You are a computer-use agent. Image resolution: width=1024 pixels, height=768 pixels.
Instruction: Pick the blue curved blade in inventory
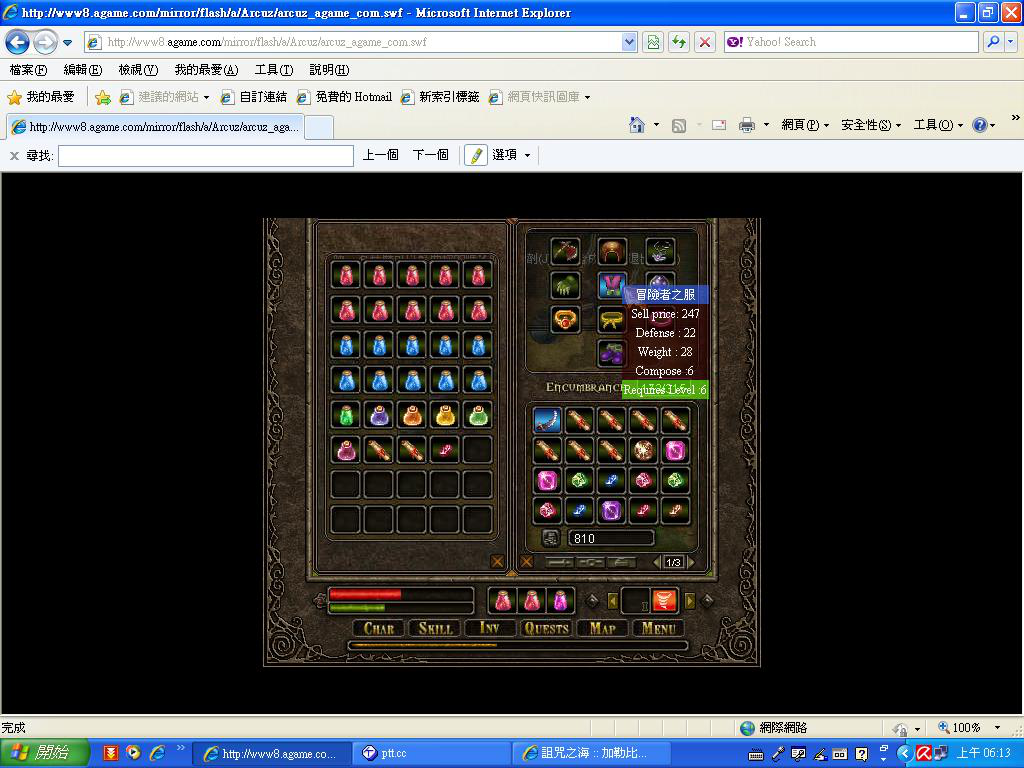547,420
